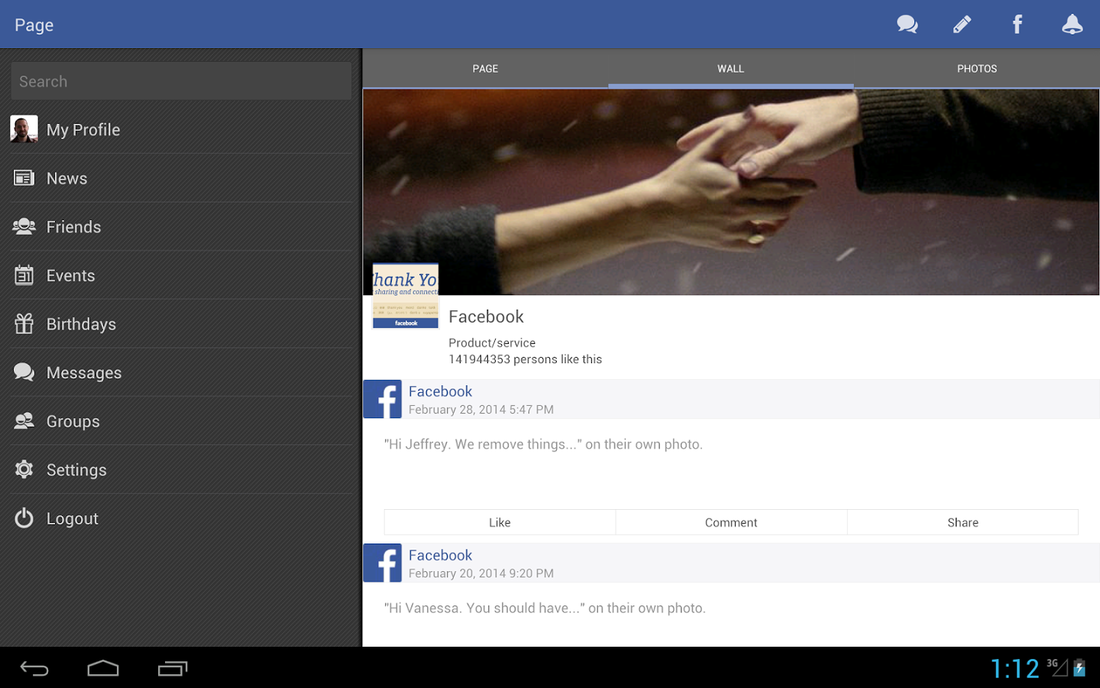1100x688 pixels.
Task: Share the 'Hi Jeffrey' post
Action: (x=962, y=522)
